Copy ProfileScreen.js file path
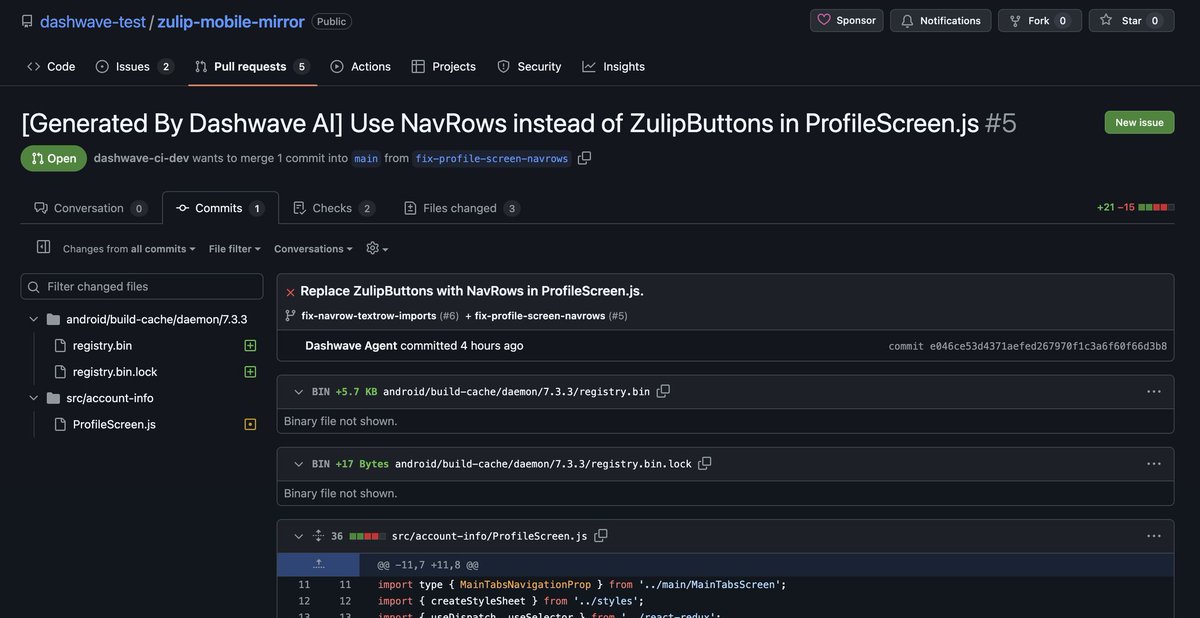This screenshot has width=1200, height=618. pos(601,535)
